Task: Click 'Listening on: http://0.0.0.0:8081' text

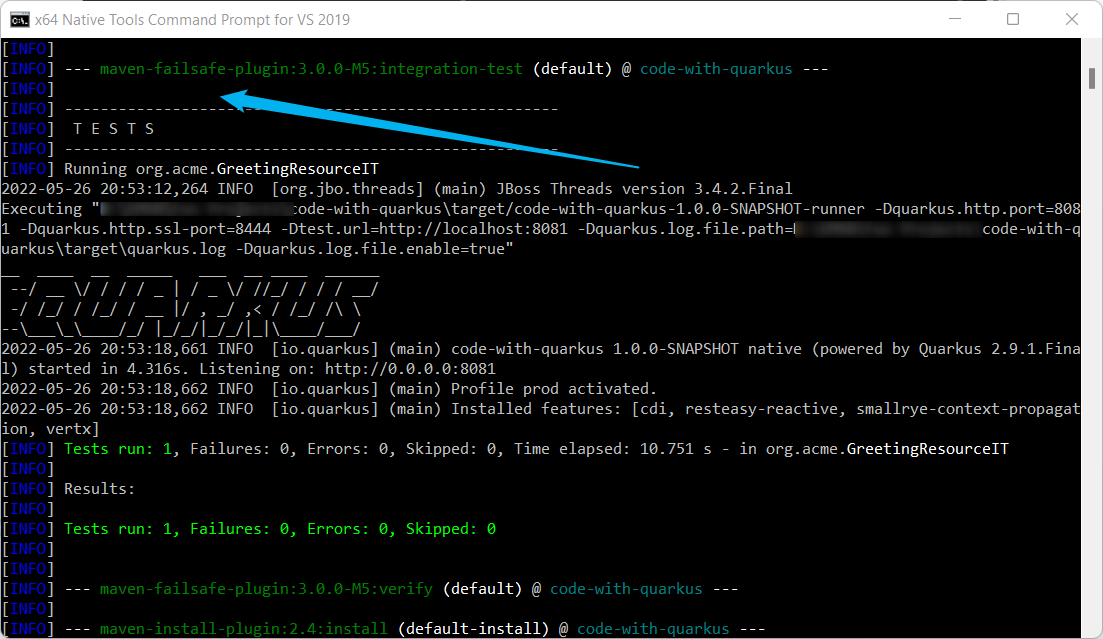Action: [x=348, y=369]
